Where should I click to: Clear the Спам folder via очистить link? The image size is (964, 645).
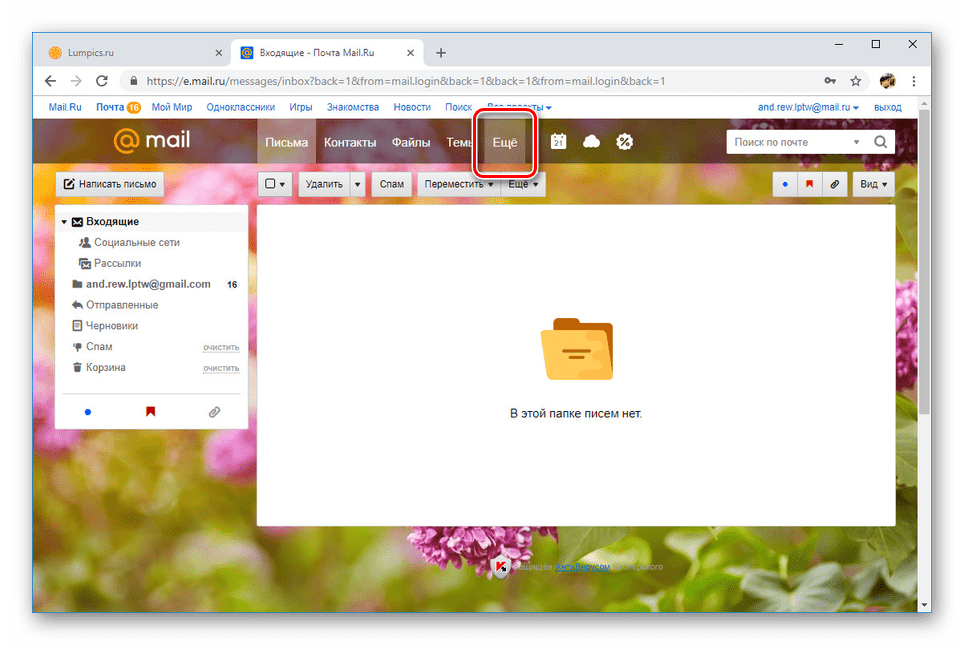(x=221, y=346)
